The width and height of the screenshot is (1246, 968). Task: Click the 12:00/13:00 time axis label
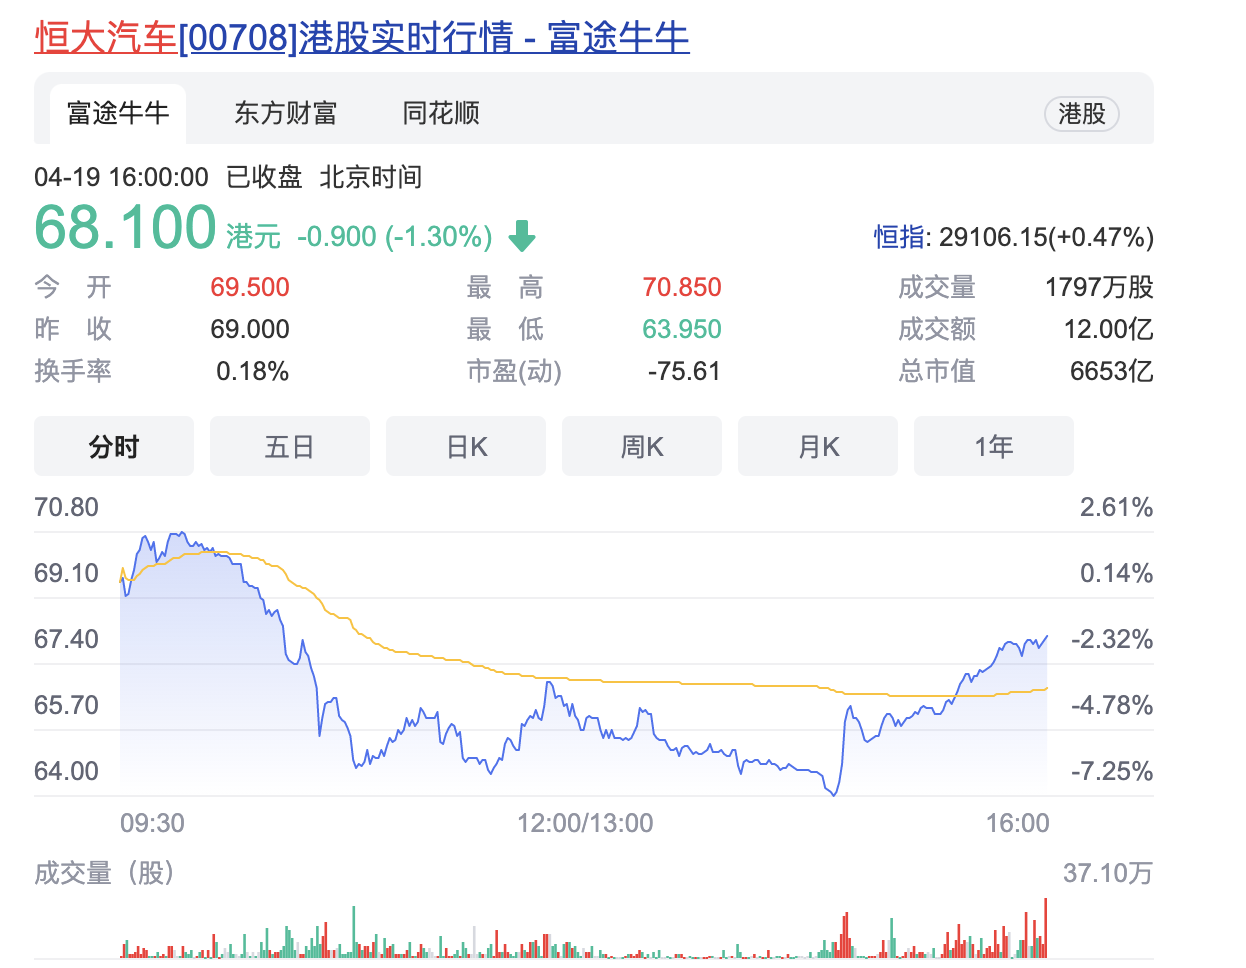585,824
